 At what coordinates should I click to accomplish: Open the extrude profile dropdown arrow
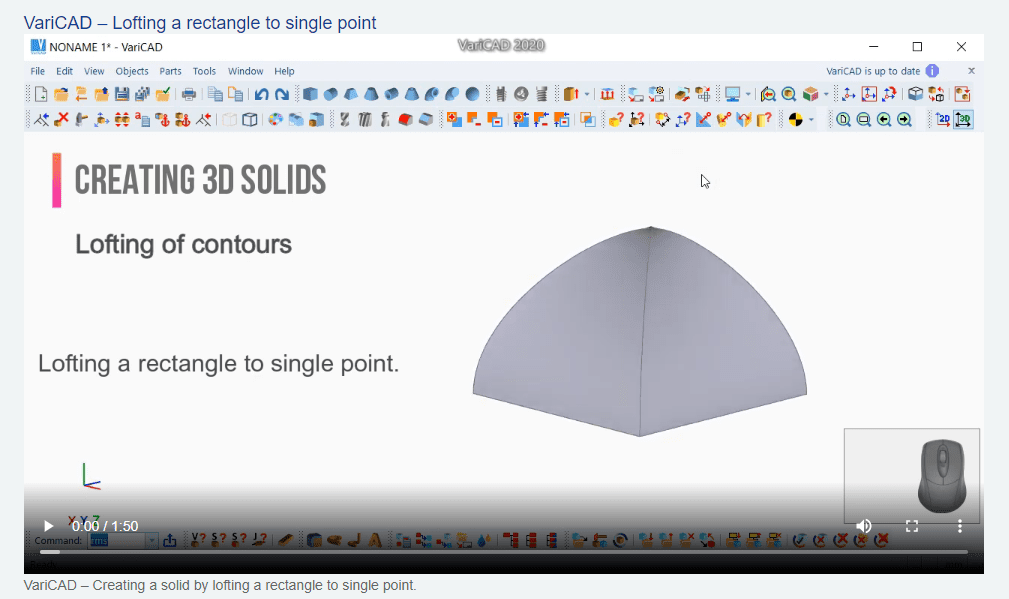coord(587,95)
